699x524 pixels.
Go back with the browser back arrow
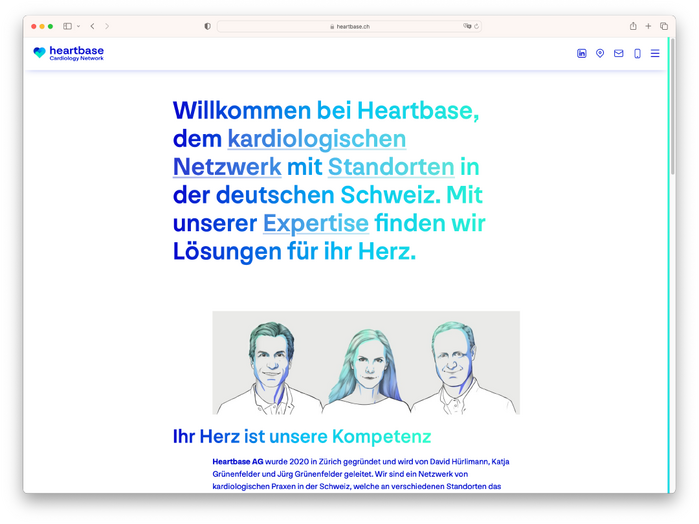tap(92, 26)
